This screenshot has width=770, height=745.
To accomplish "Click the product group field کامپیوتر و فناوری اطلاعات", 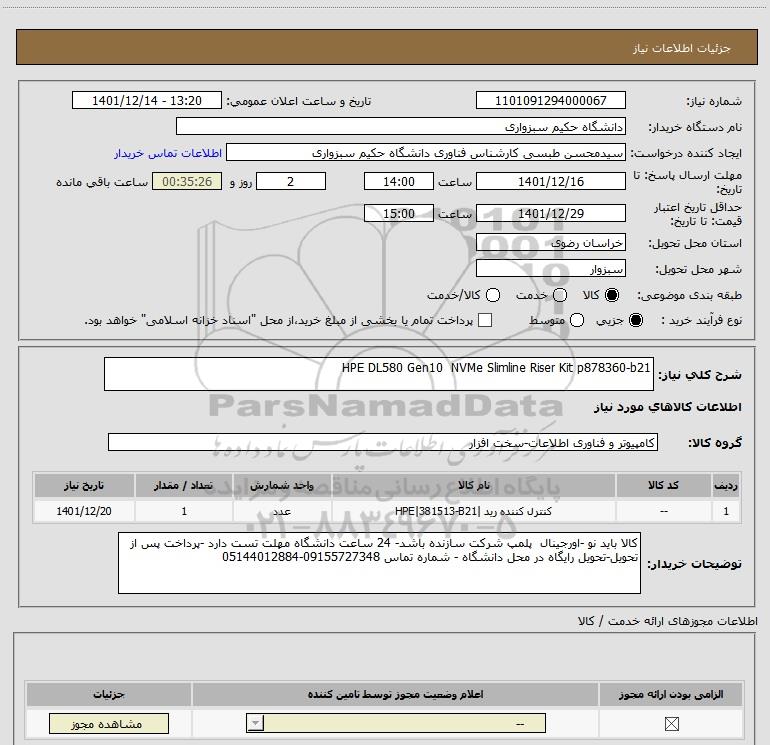I will [383, 442].
